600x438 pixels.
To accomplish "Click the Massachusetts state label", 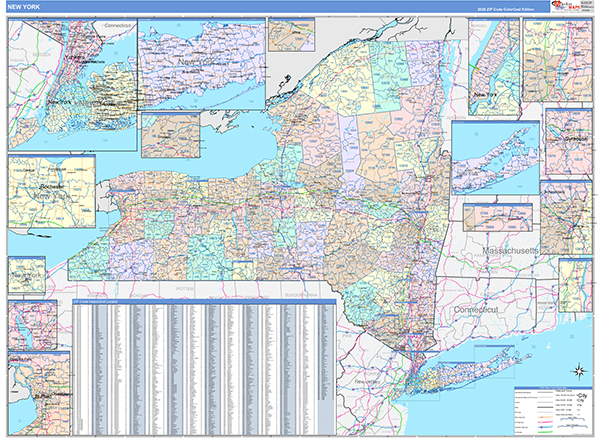I will point(510,251).
